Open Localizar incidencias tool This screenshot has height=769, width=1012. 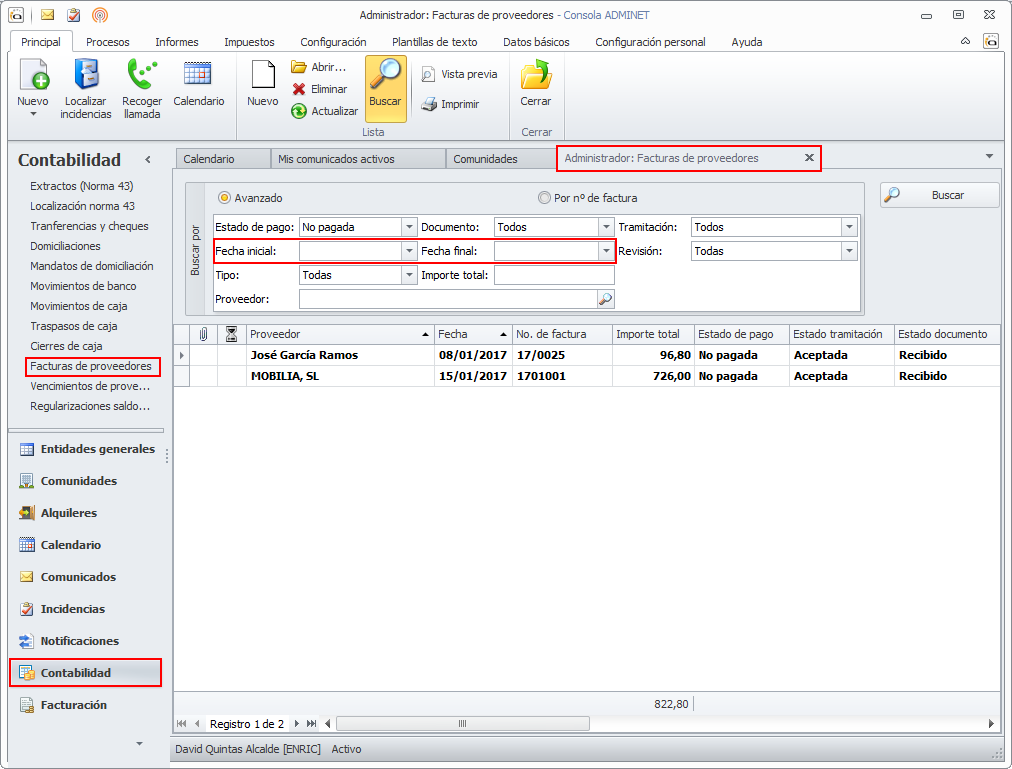pos(86,88)
